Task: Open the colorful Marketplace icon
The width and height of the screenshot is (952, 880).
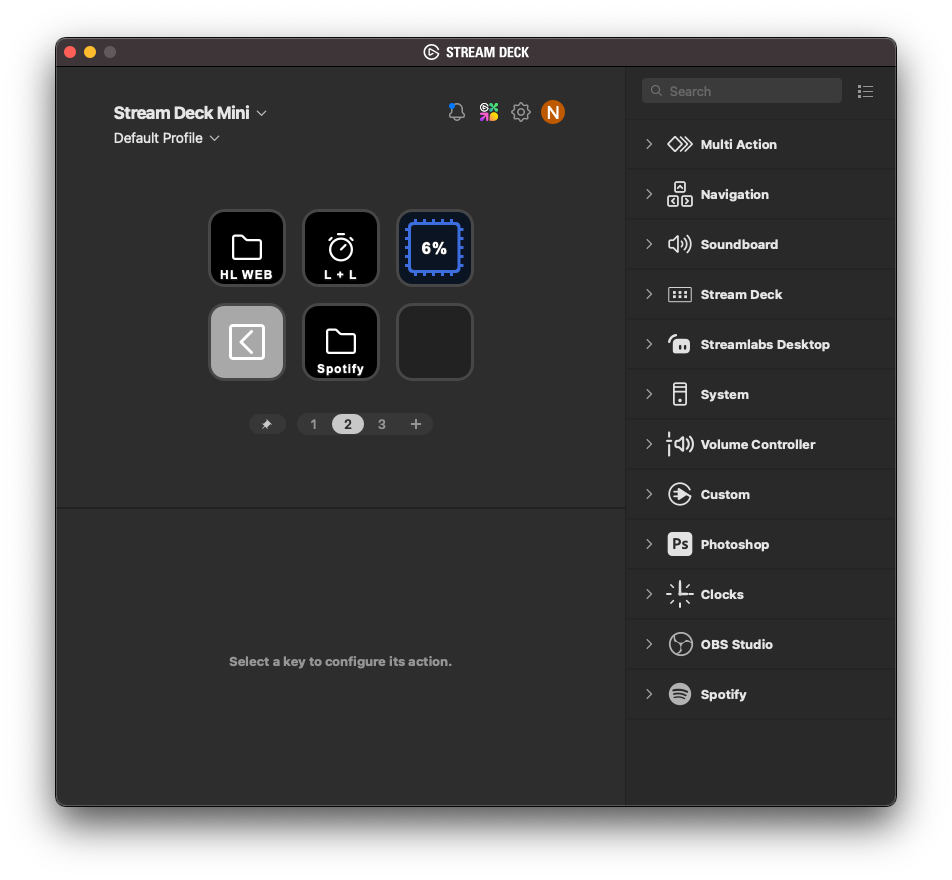Action: click(x=489, y=112)
